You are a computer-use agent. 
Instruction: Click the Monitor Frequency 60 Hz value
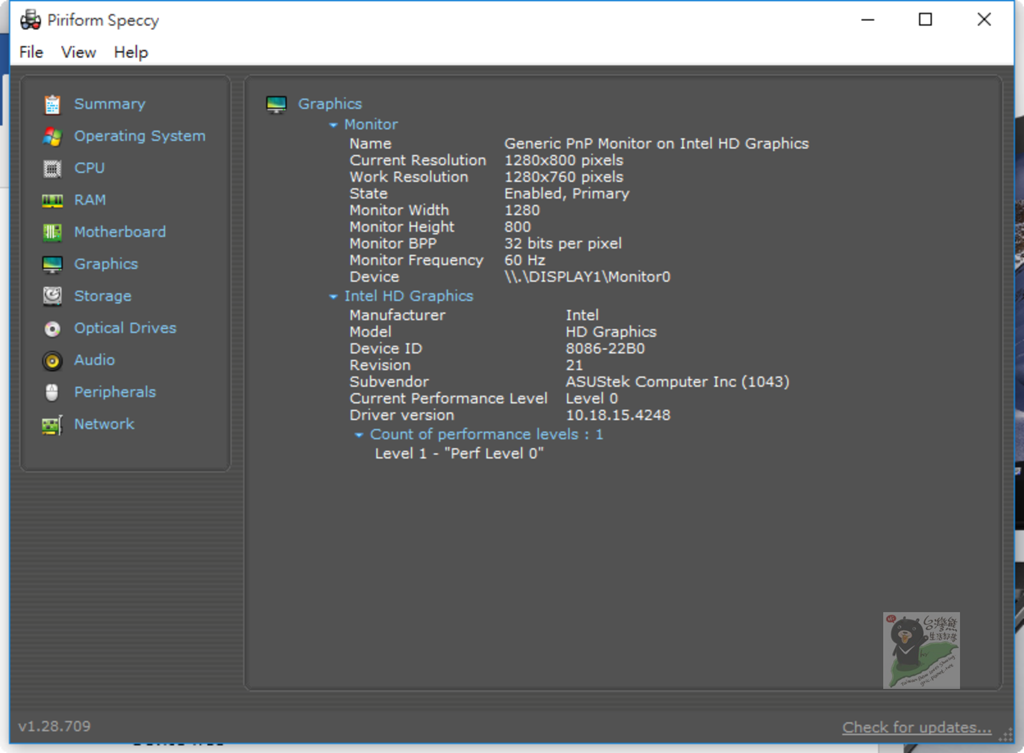coord(524,261)
